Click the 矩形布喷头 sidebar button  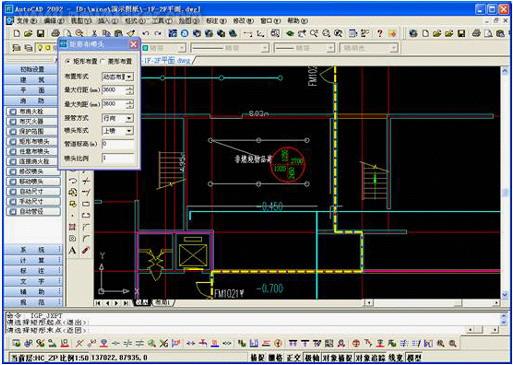33,141
